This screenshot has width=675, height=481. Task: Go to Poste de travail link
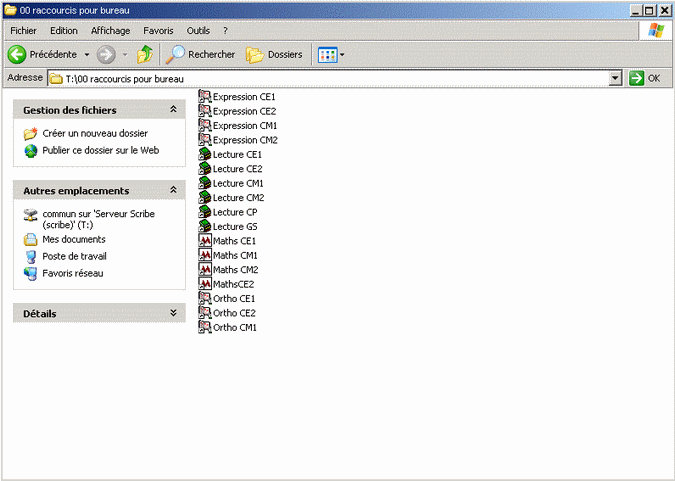click(x=74, y=256)
